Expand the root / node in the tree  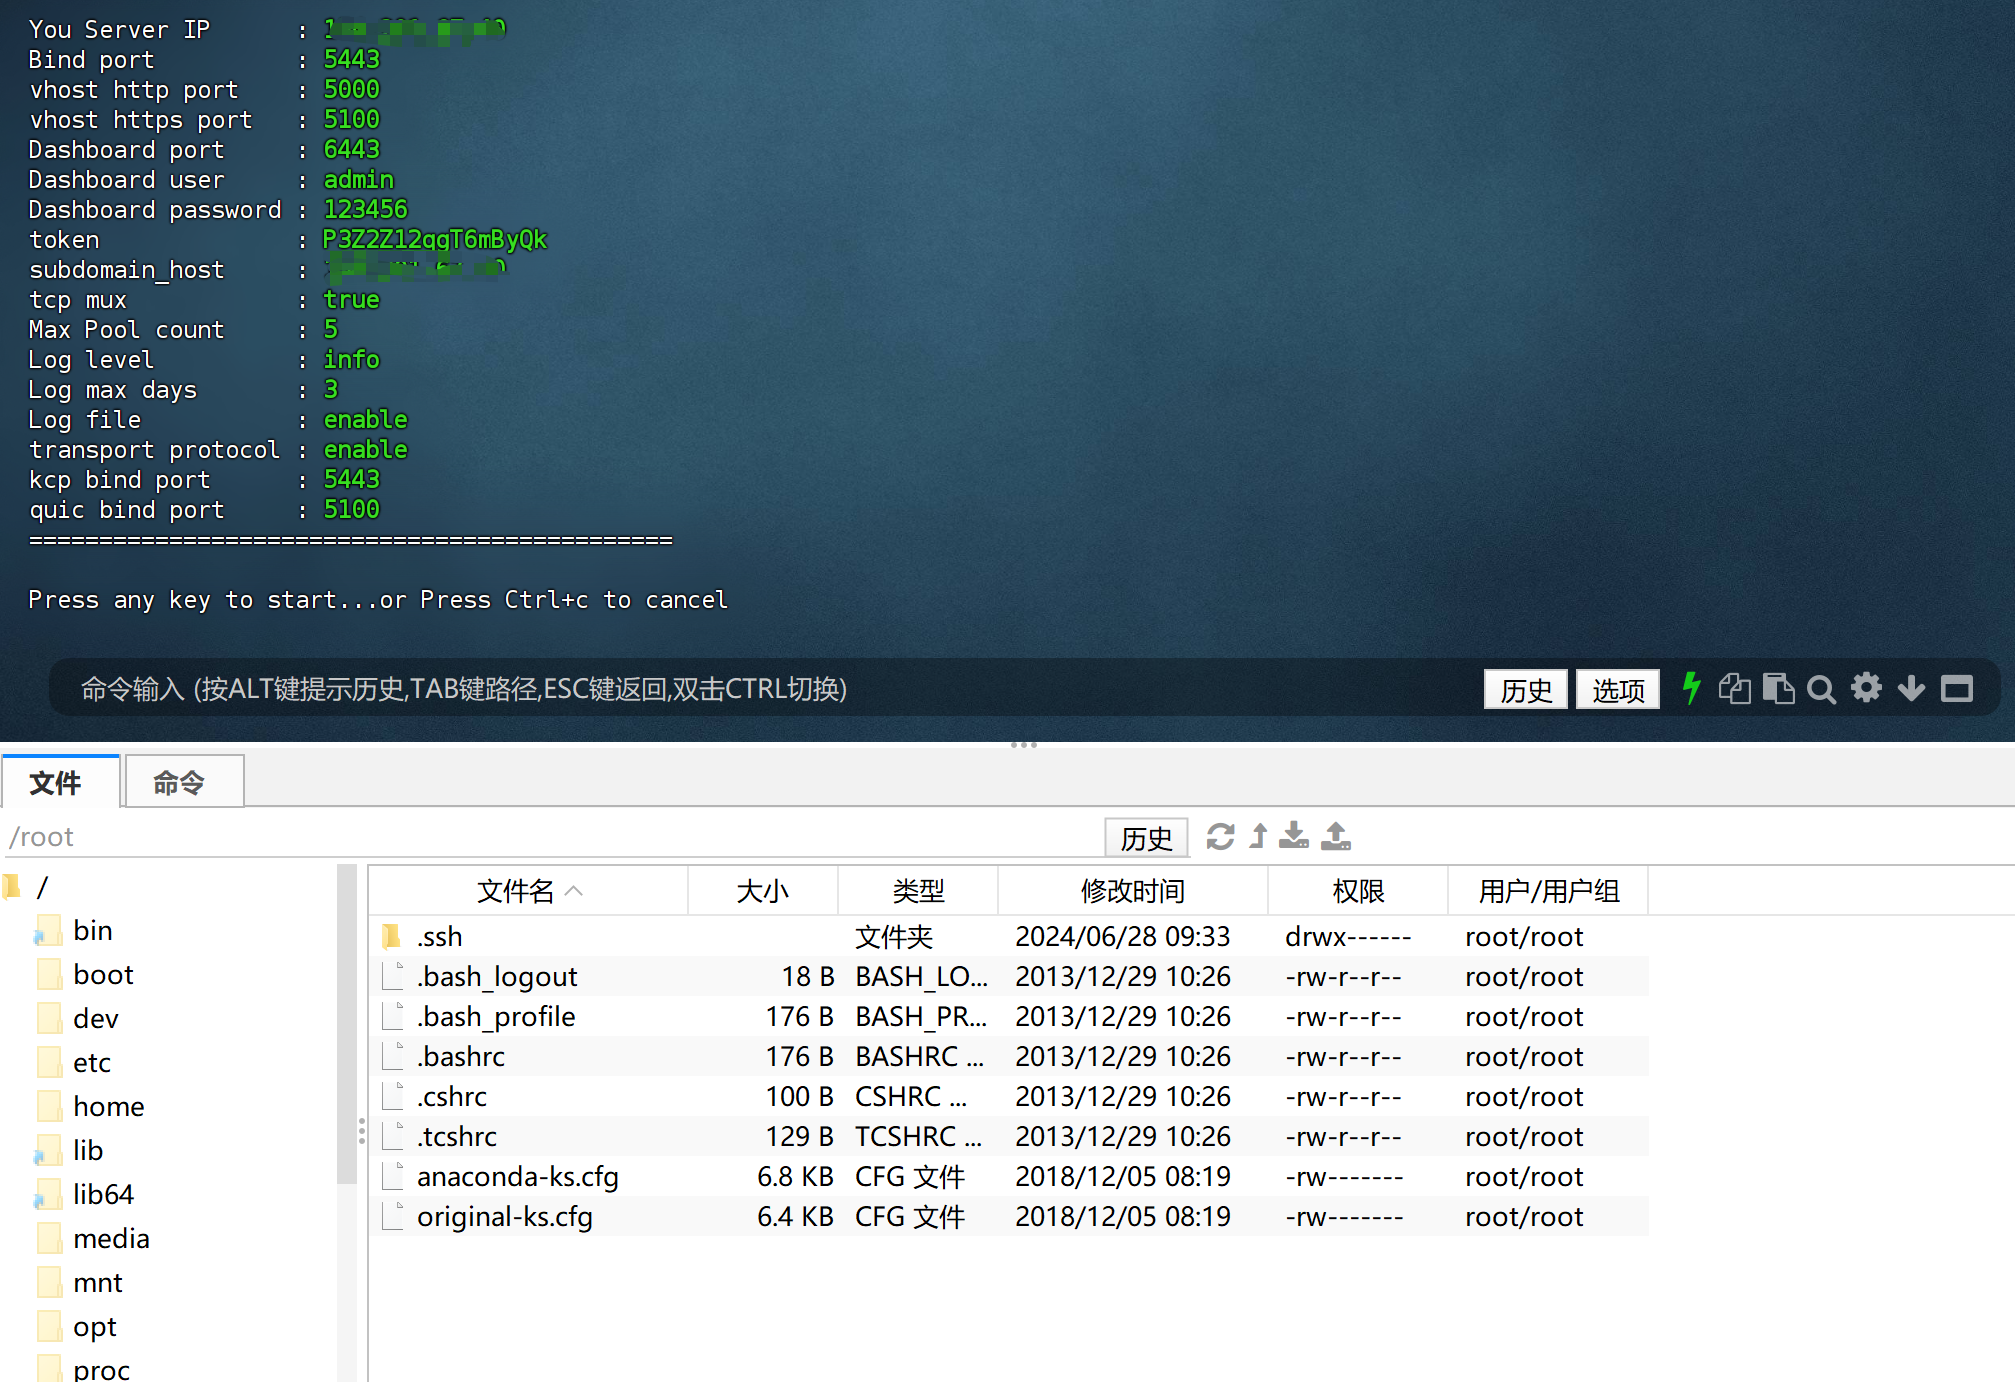43,886
